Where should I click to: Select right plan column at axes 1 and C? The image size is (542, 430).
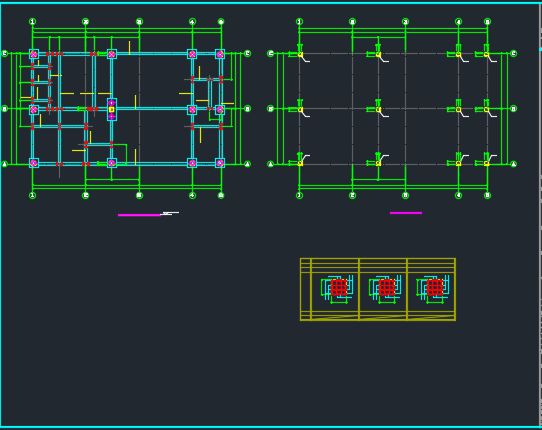pyautogui.click(x=300, y=54)
